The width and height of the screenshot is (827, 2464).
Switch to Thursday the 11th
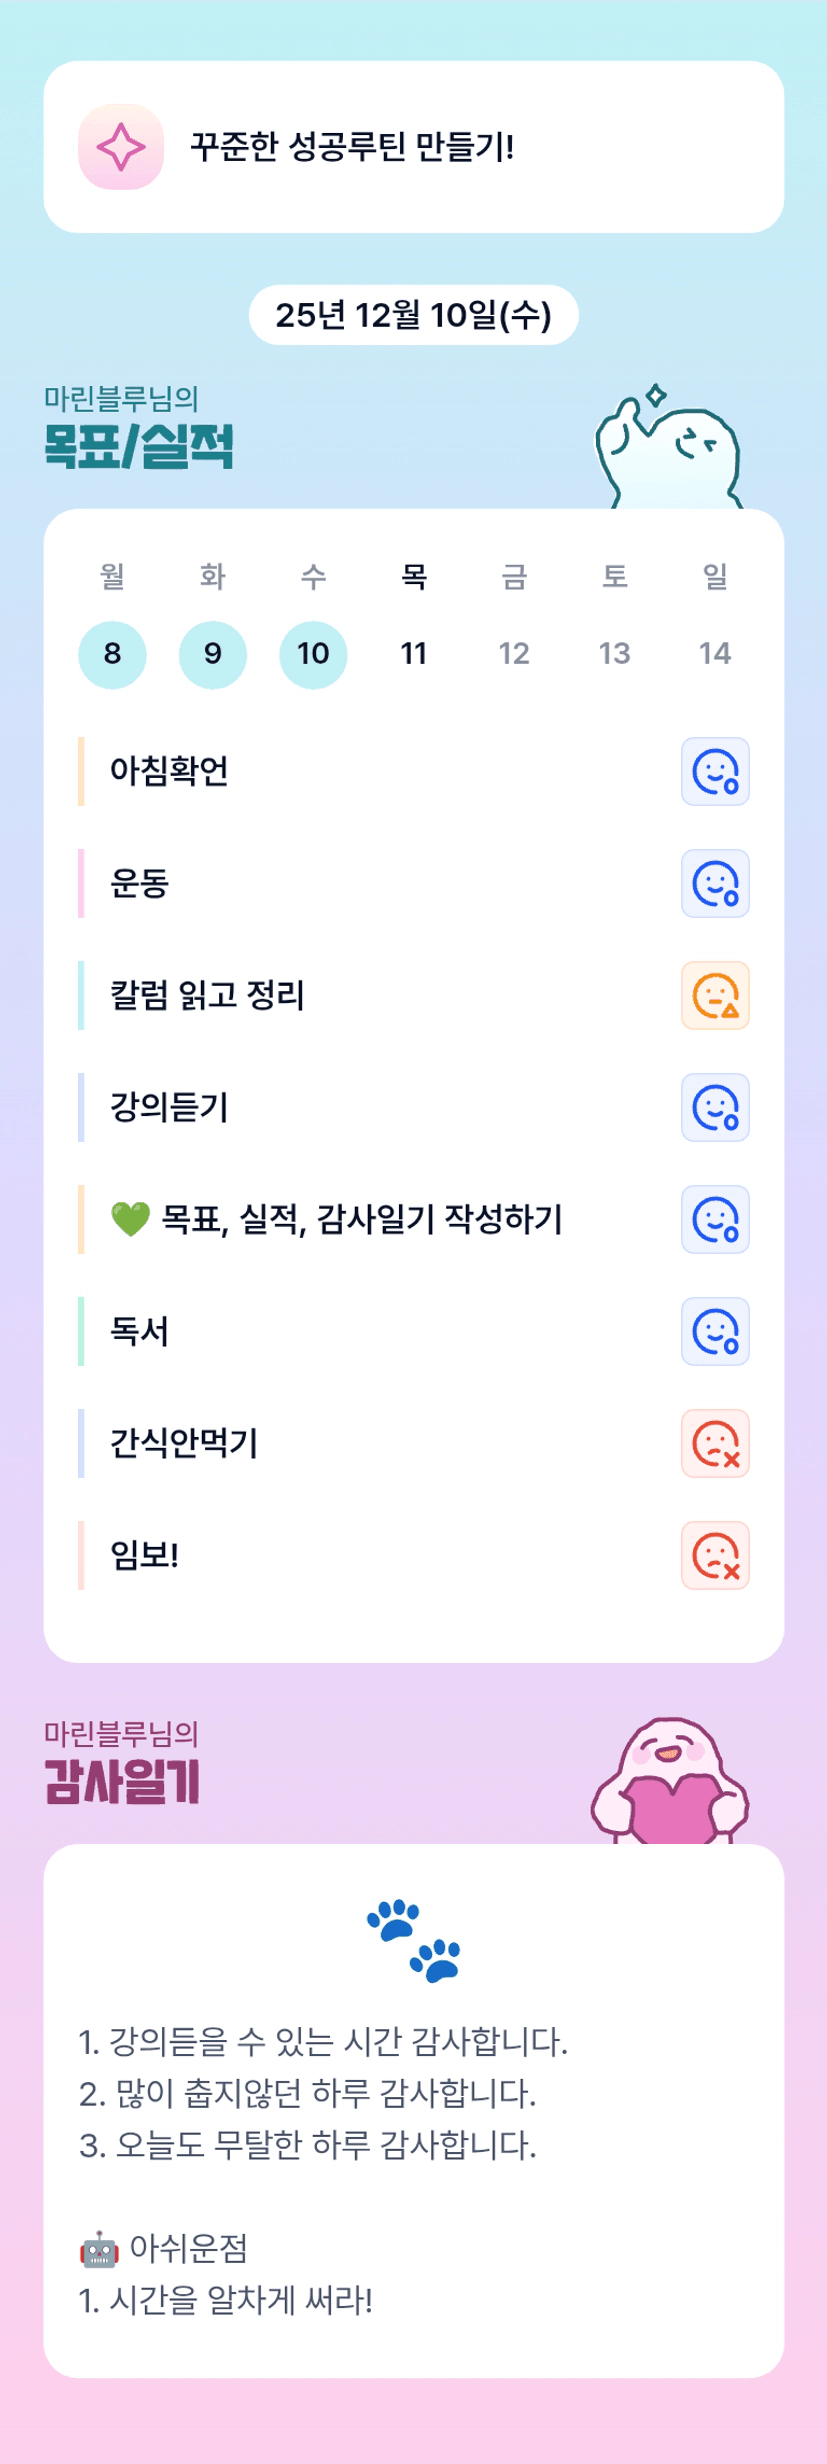414,654
